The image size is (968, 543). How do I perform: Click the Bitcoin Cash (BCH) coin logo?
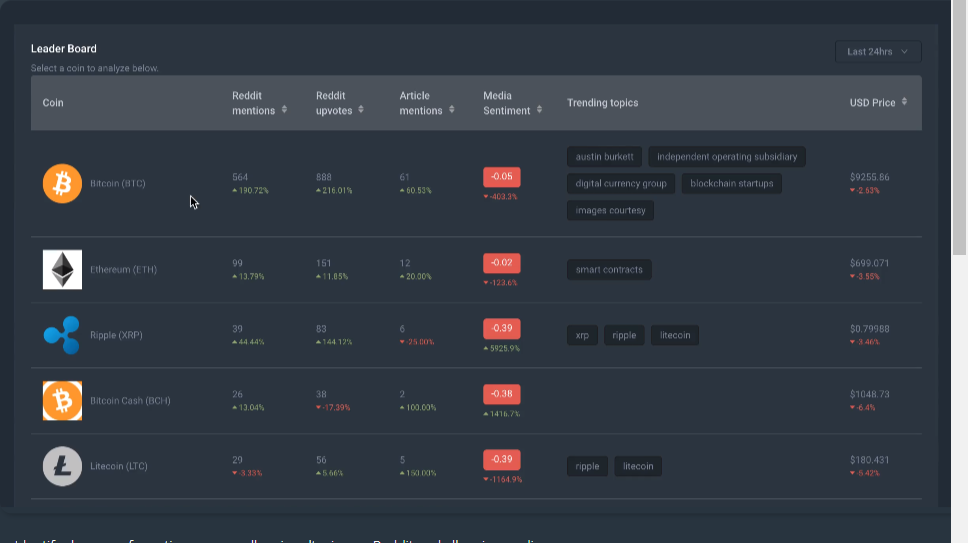[x=62, y=400]
